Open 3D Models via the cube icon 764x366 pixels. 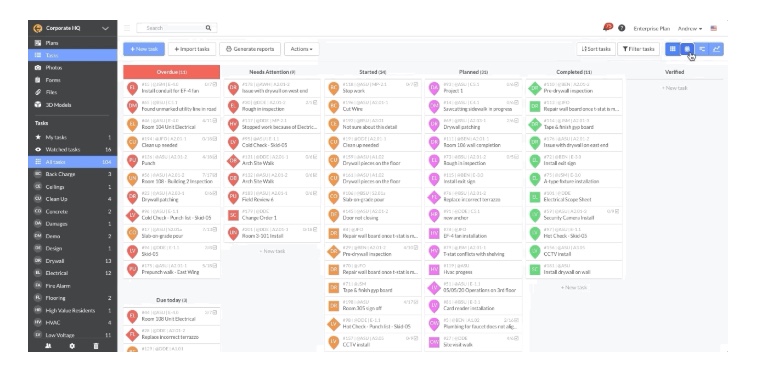click(x=38, y=105)
